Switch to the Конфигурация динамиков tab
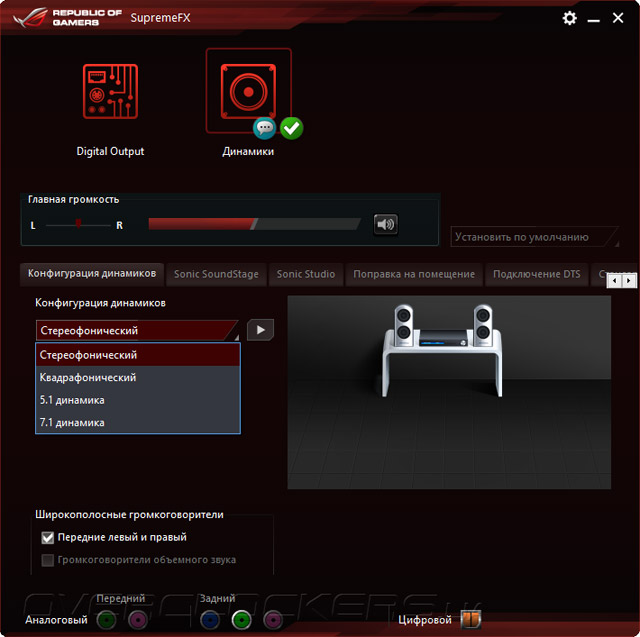 (92, 273)
